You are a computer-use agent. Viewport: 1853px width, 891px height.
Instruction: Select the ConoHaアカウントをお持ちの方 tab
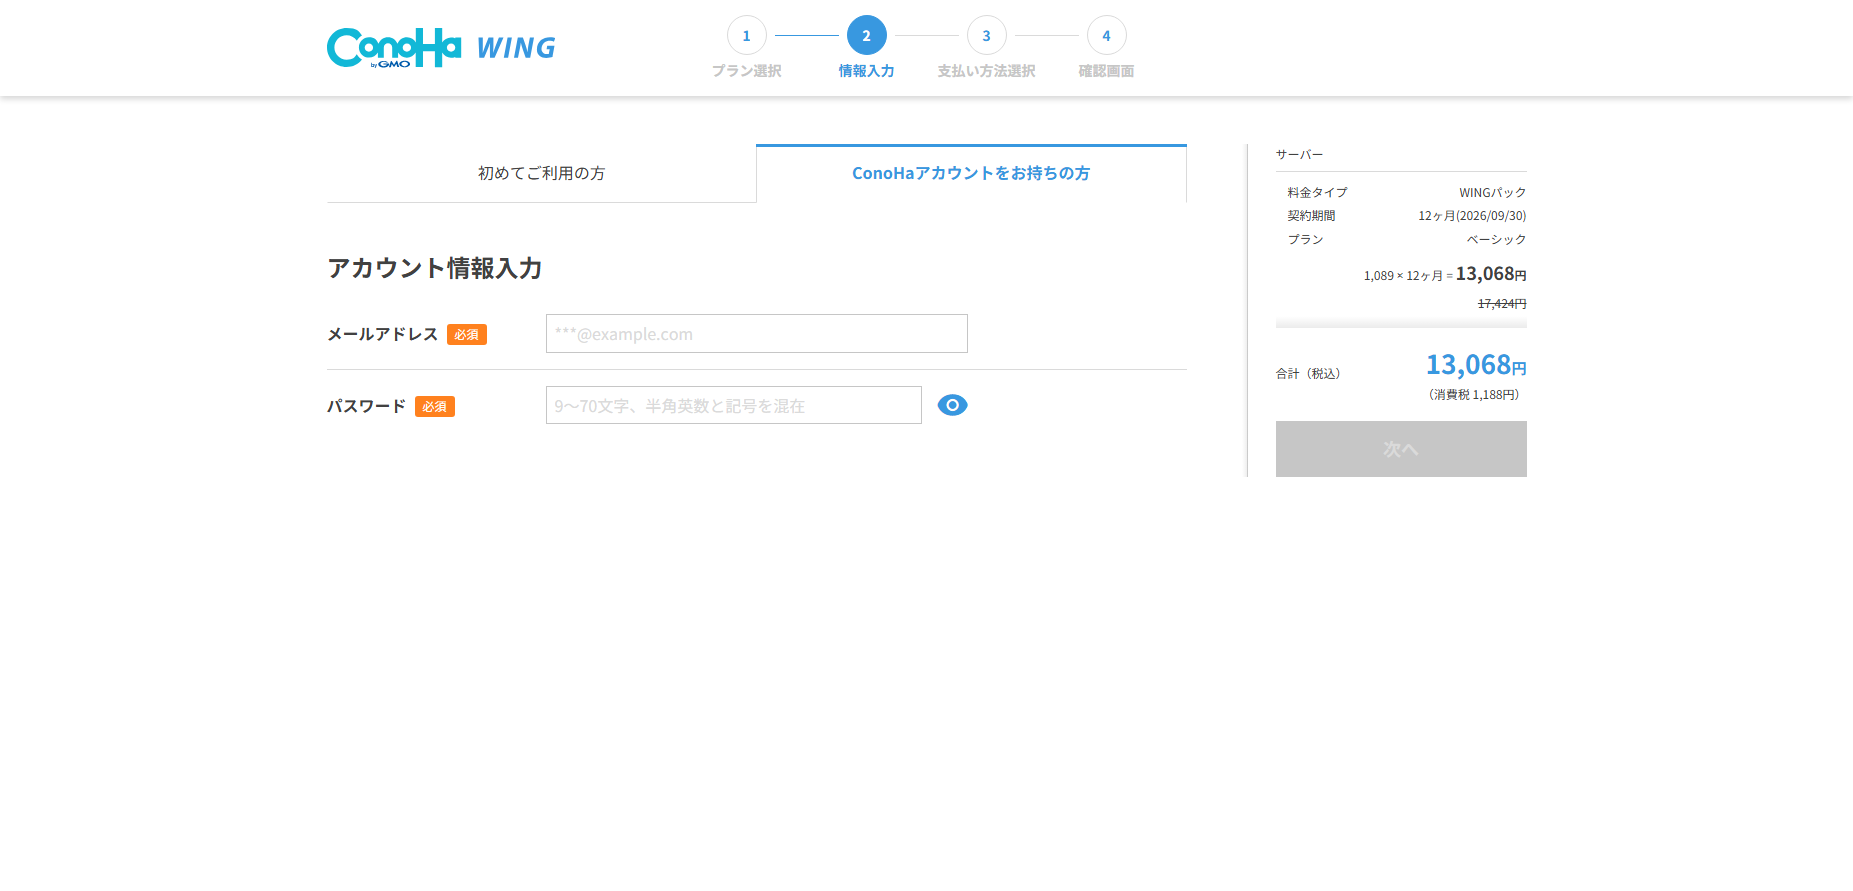tap(971, 174)
